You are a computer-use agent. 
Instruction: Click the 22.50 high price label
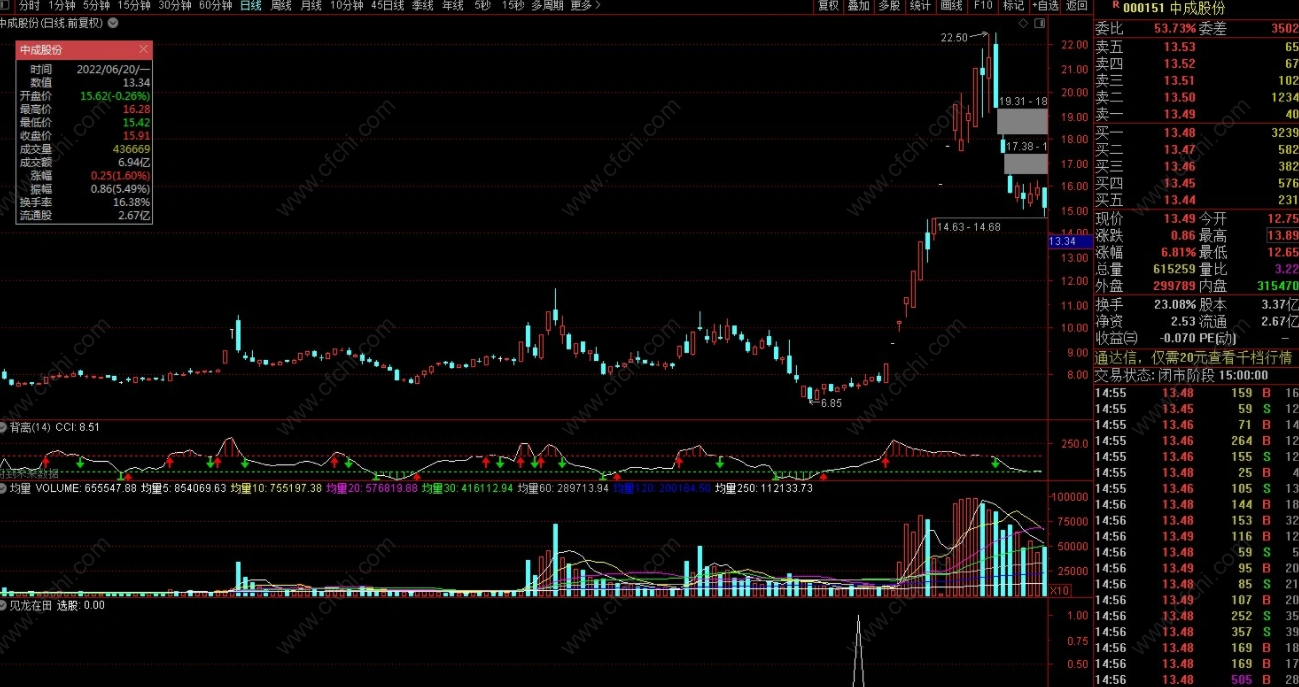(x=954, y=37)
